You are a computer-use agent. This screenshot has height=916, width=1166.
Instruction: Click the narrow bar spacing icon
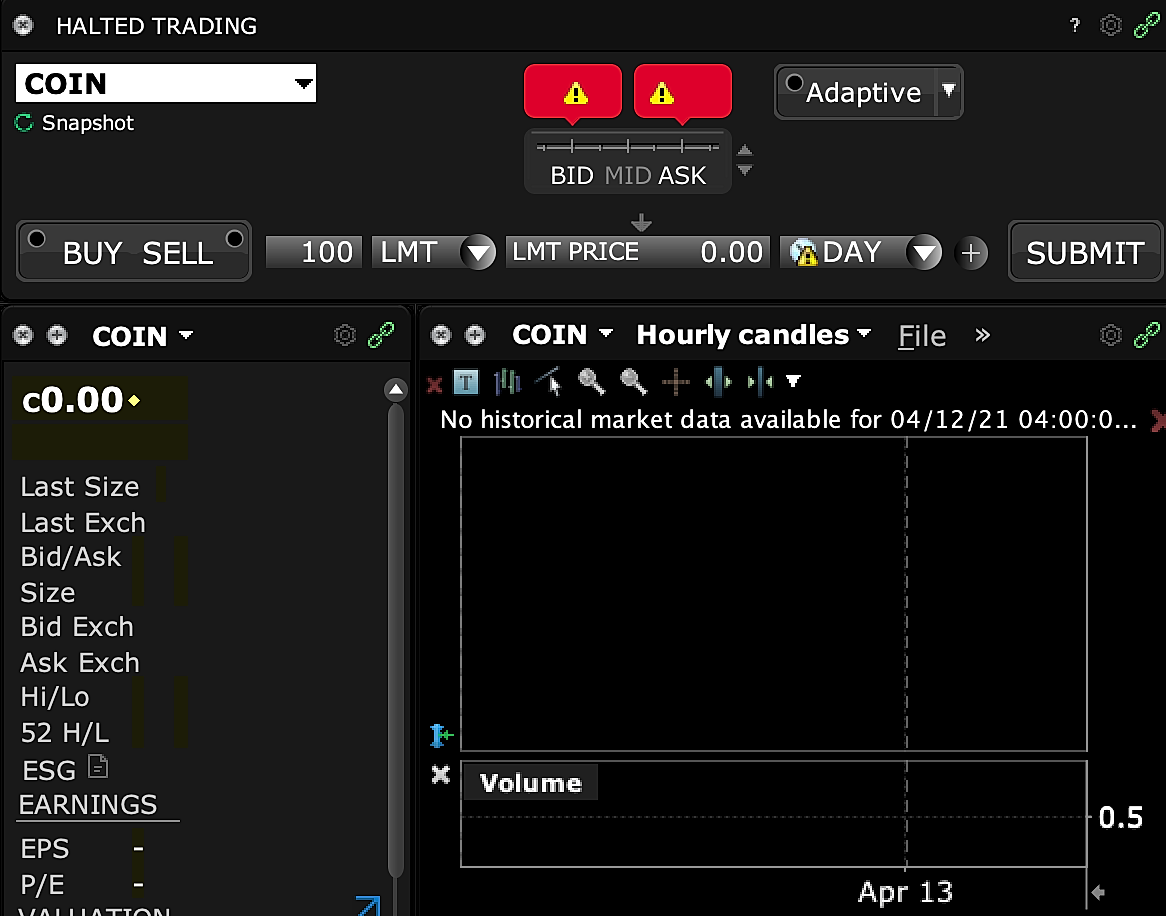click(x=760, y=382)
